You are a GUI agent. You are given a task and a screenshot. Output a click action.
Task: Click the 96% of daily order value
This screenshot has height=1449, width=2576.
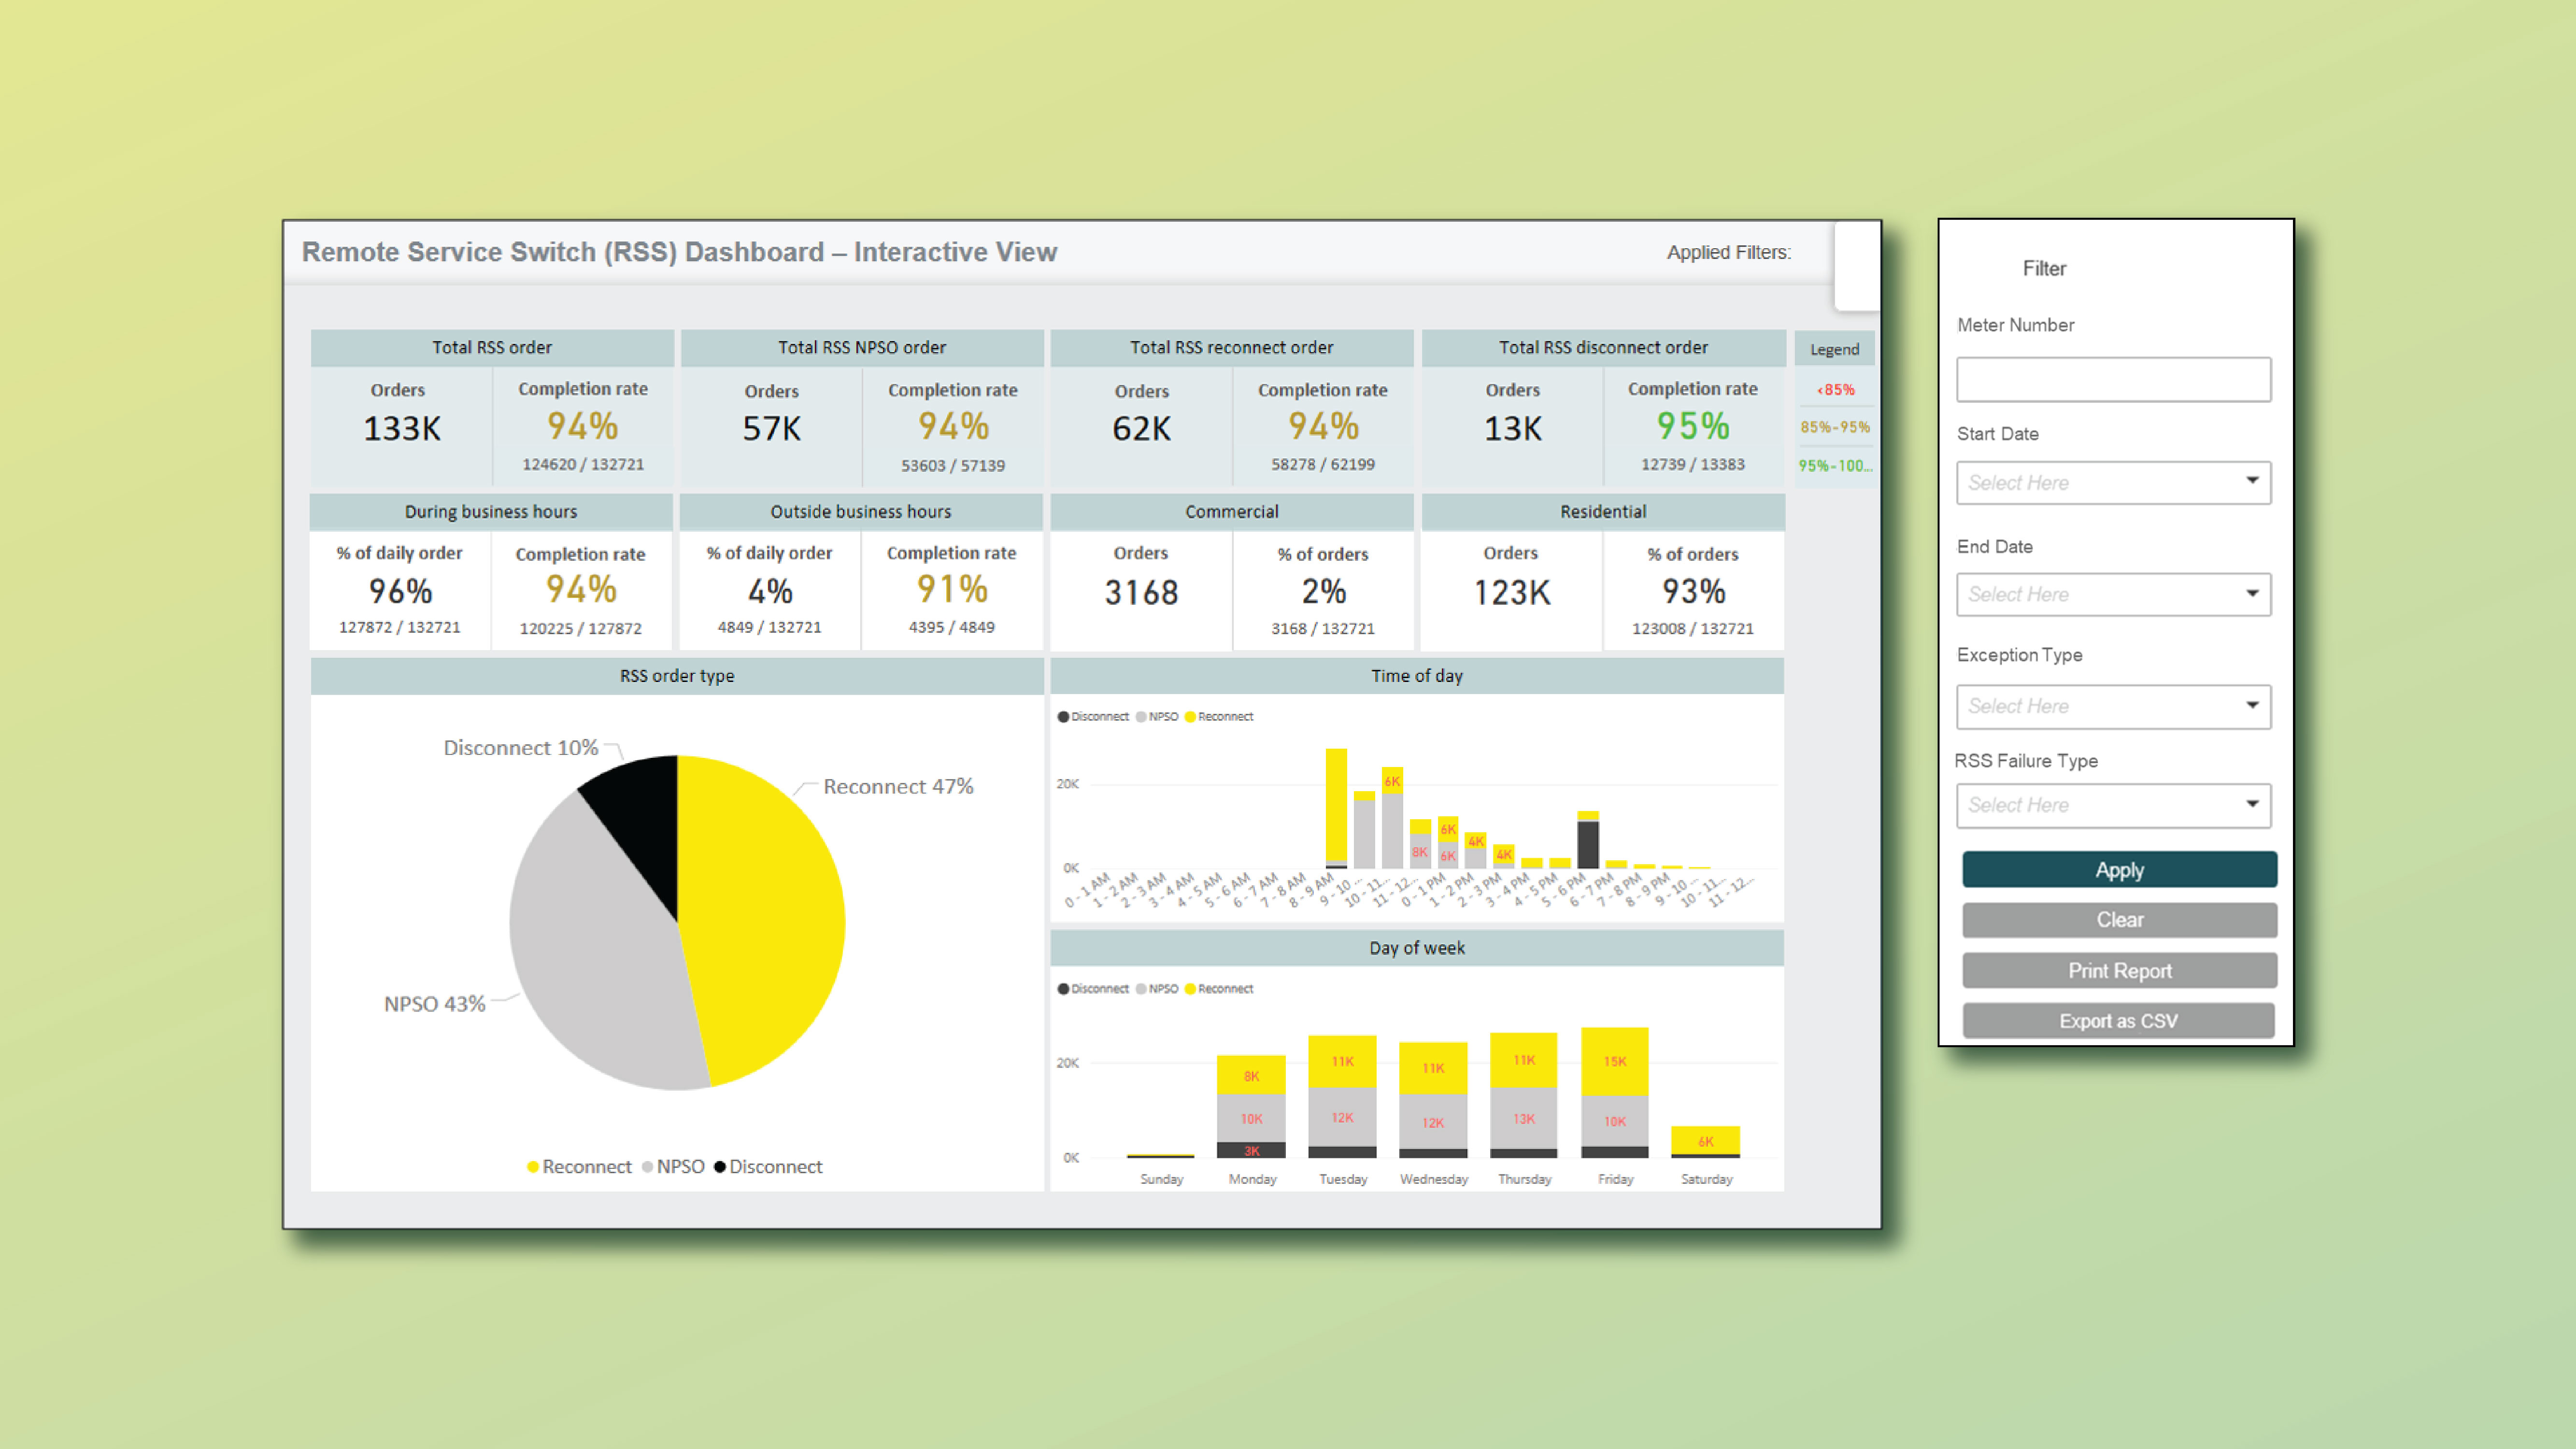pos(400,592)
